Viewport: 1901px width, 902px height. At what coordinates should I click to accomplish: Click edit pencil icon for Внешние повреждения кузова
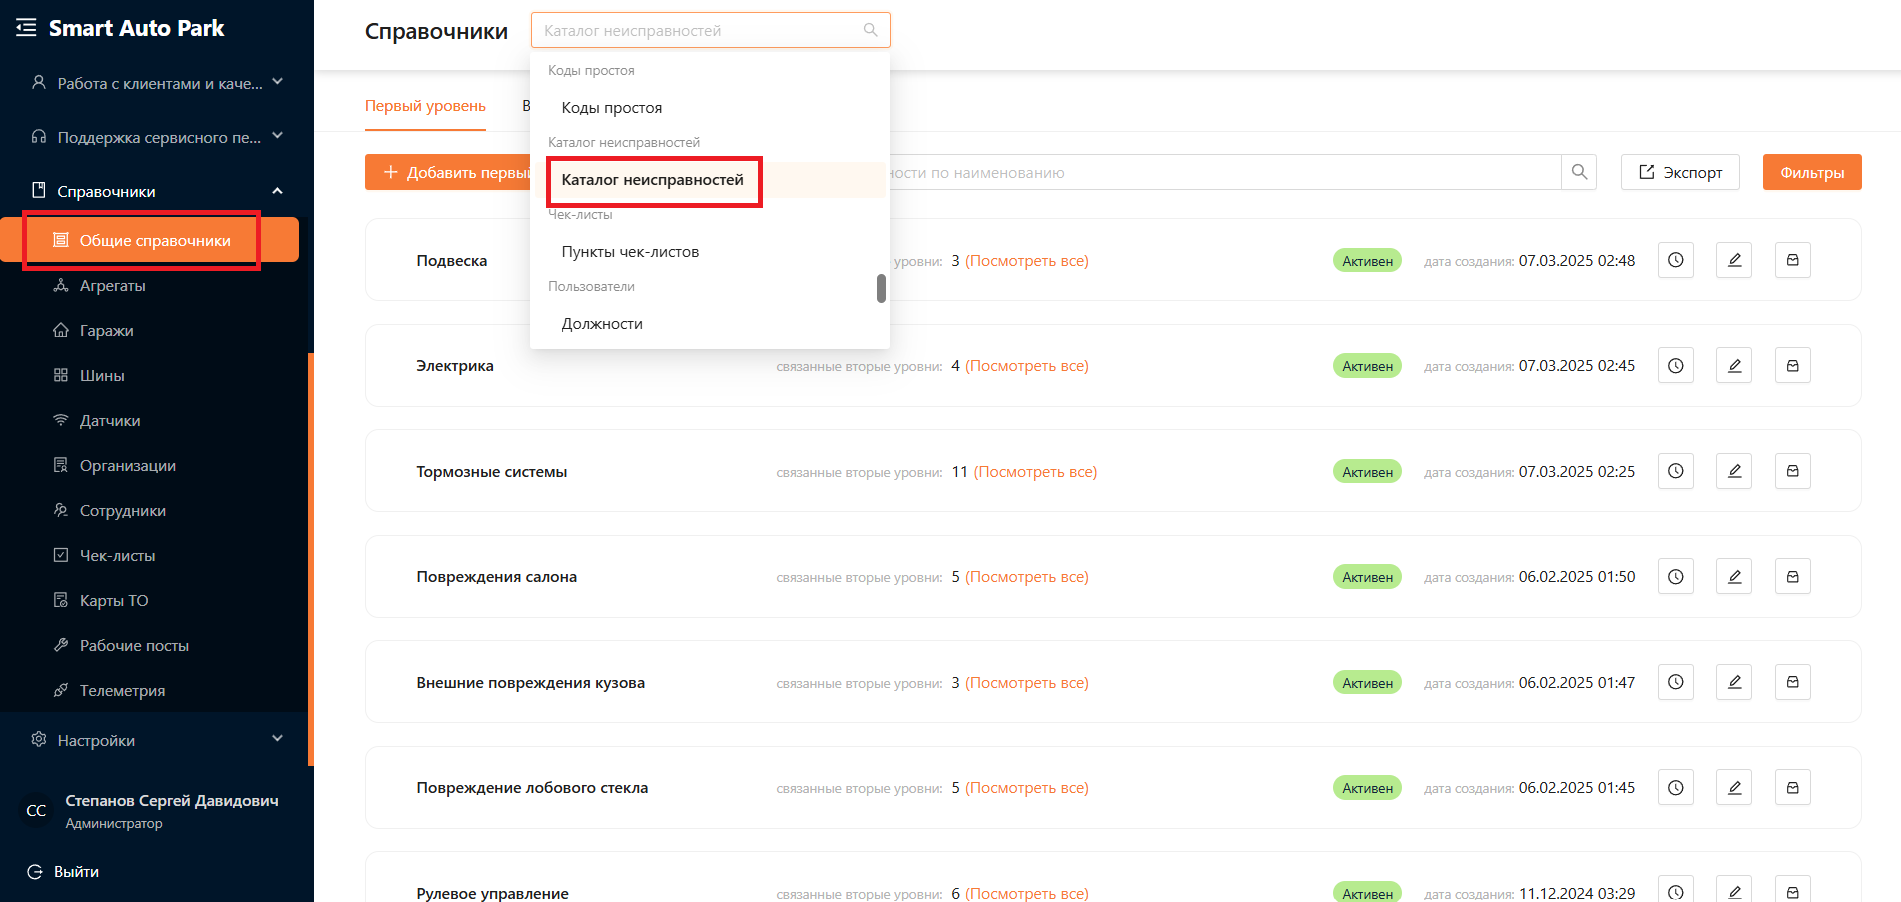(1734, 682)
